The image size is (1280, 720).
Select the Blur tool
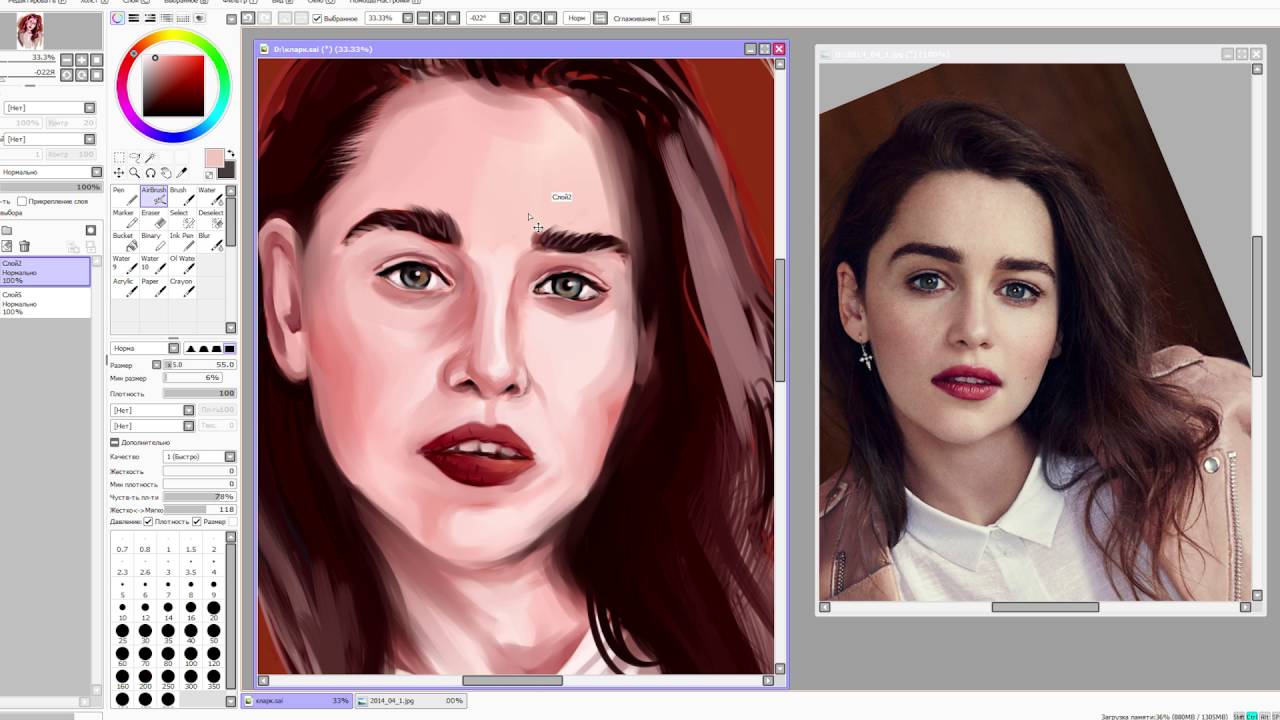pos(209,241)
